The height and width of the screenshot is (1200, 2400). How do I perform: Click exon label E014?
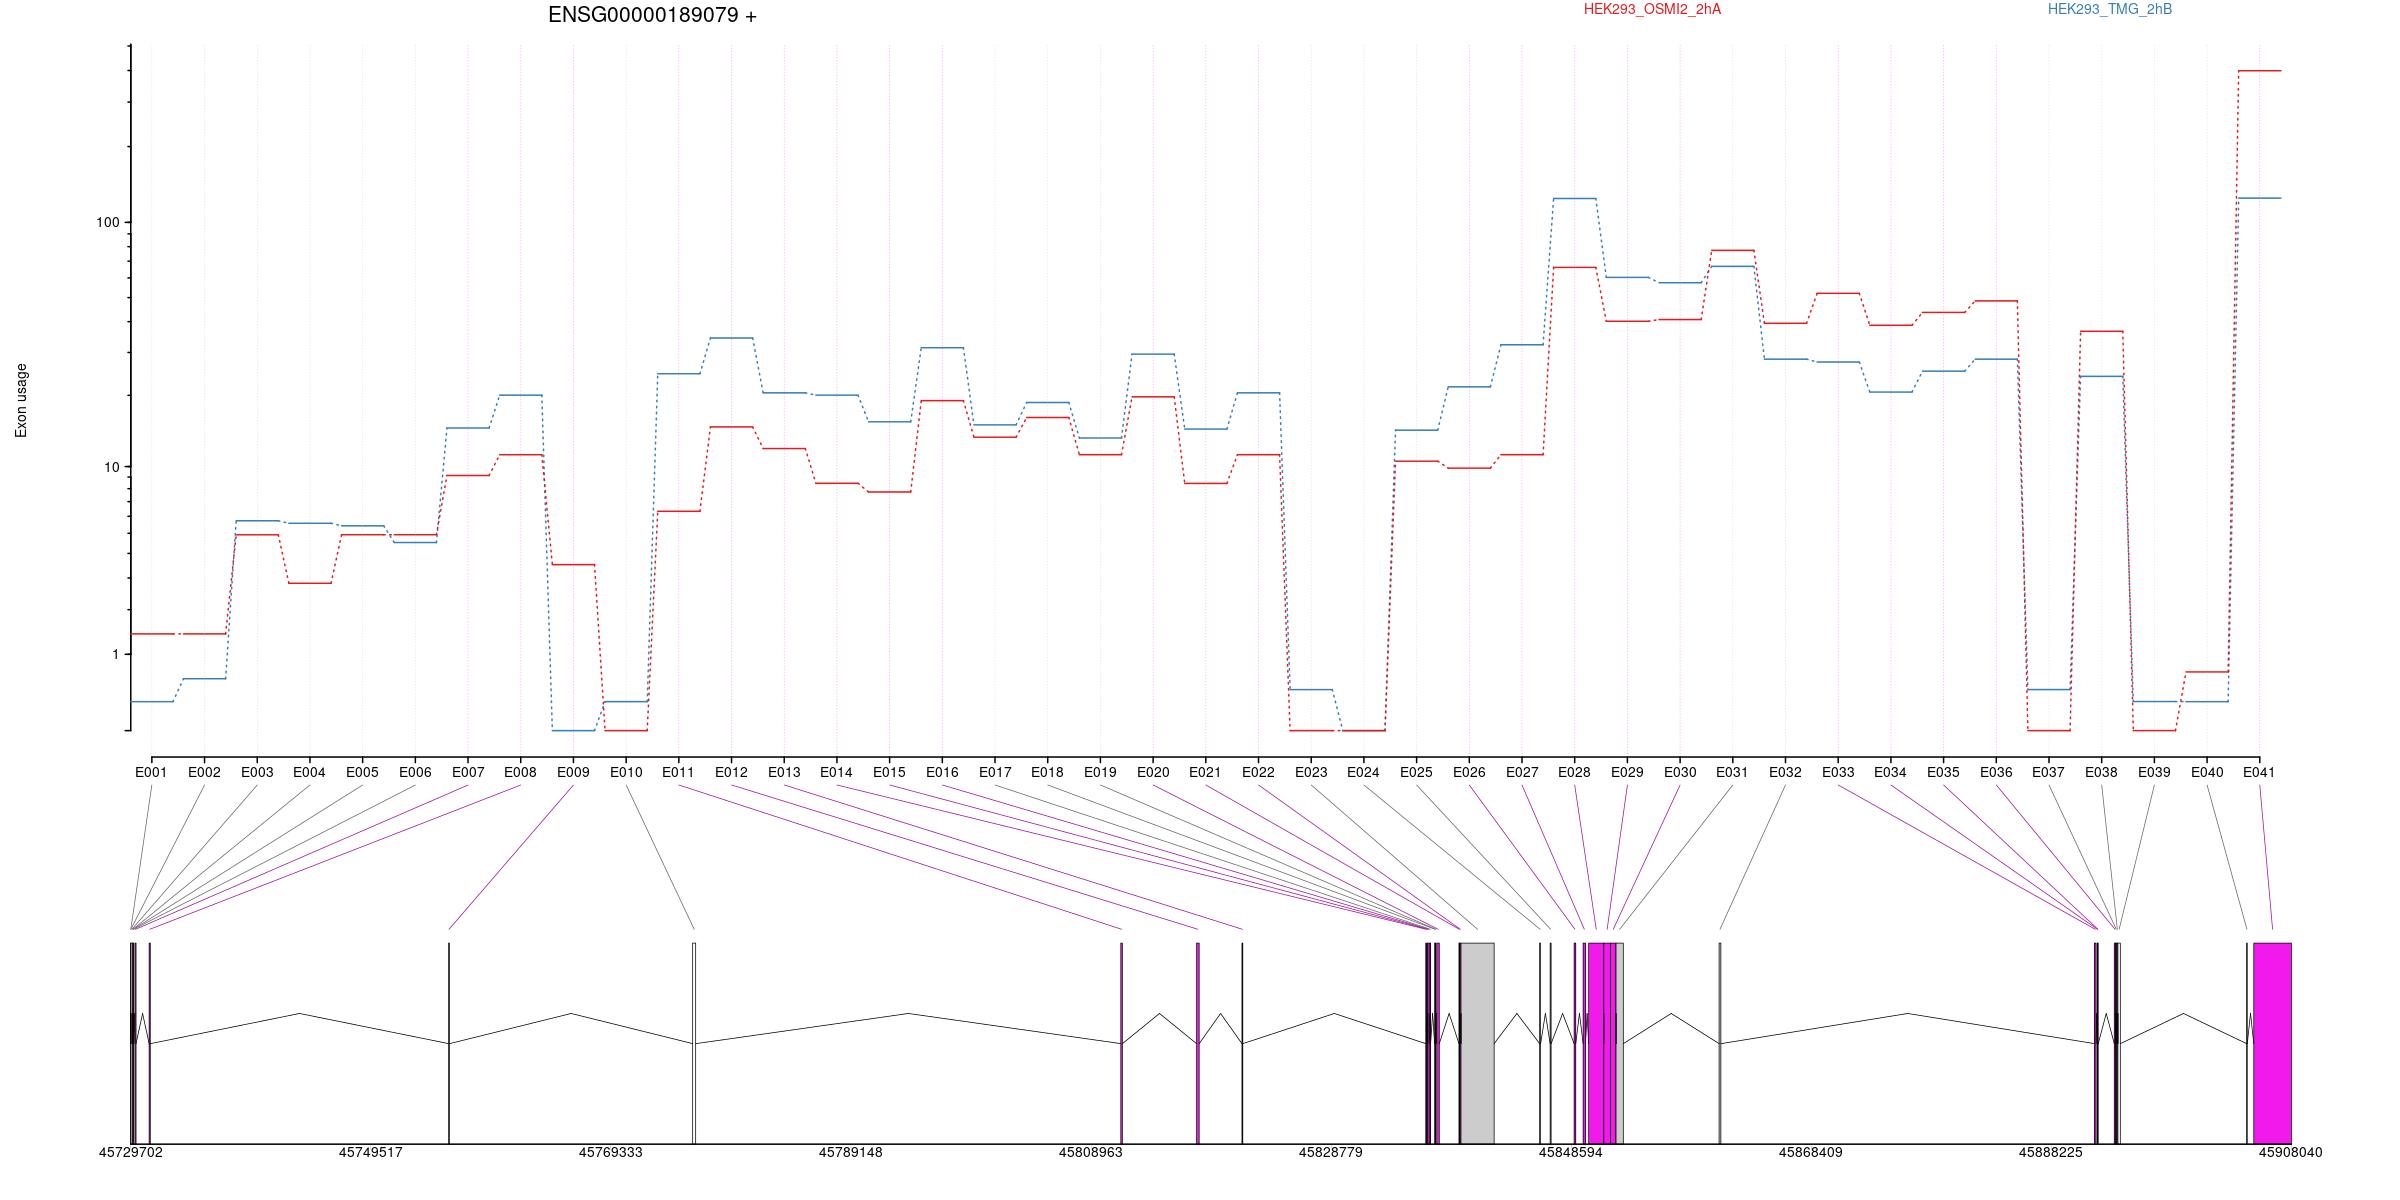pos(836,772)
